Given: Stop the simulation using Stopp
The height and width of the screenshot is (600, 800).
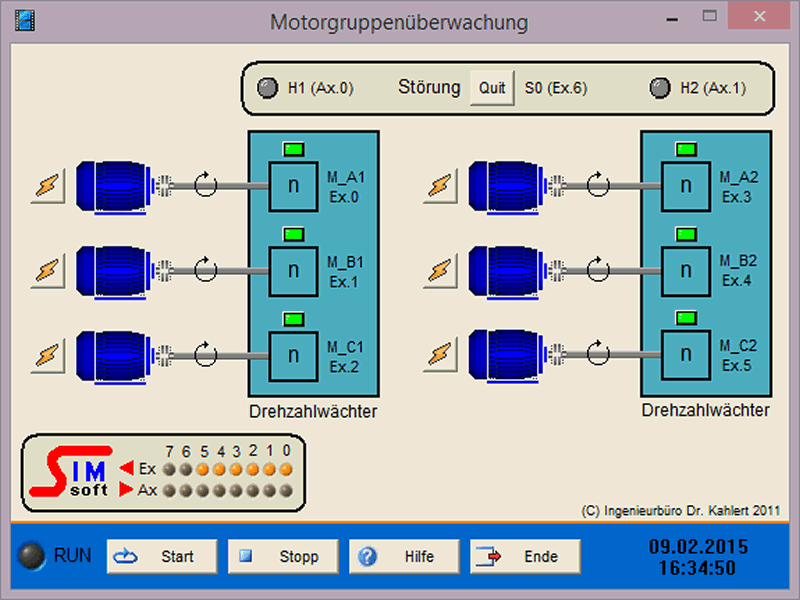Looking at the screenshot, I should click(283, 557).
